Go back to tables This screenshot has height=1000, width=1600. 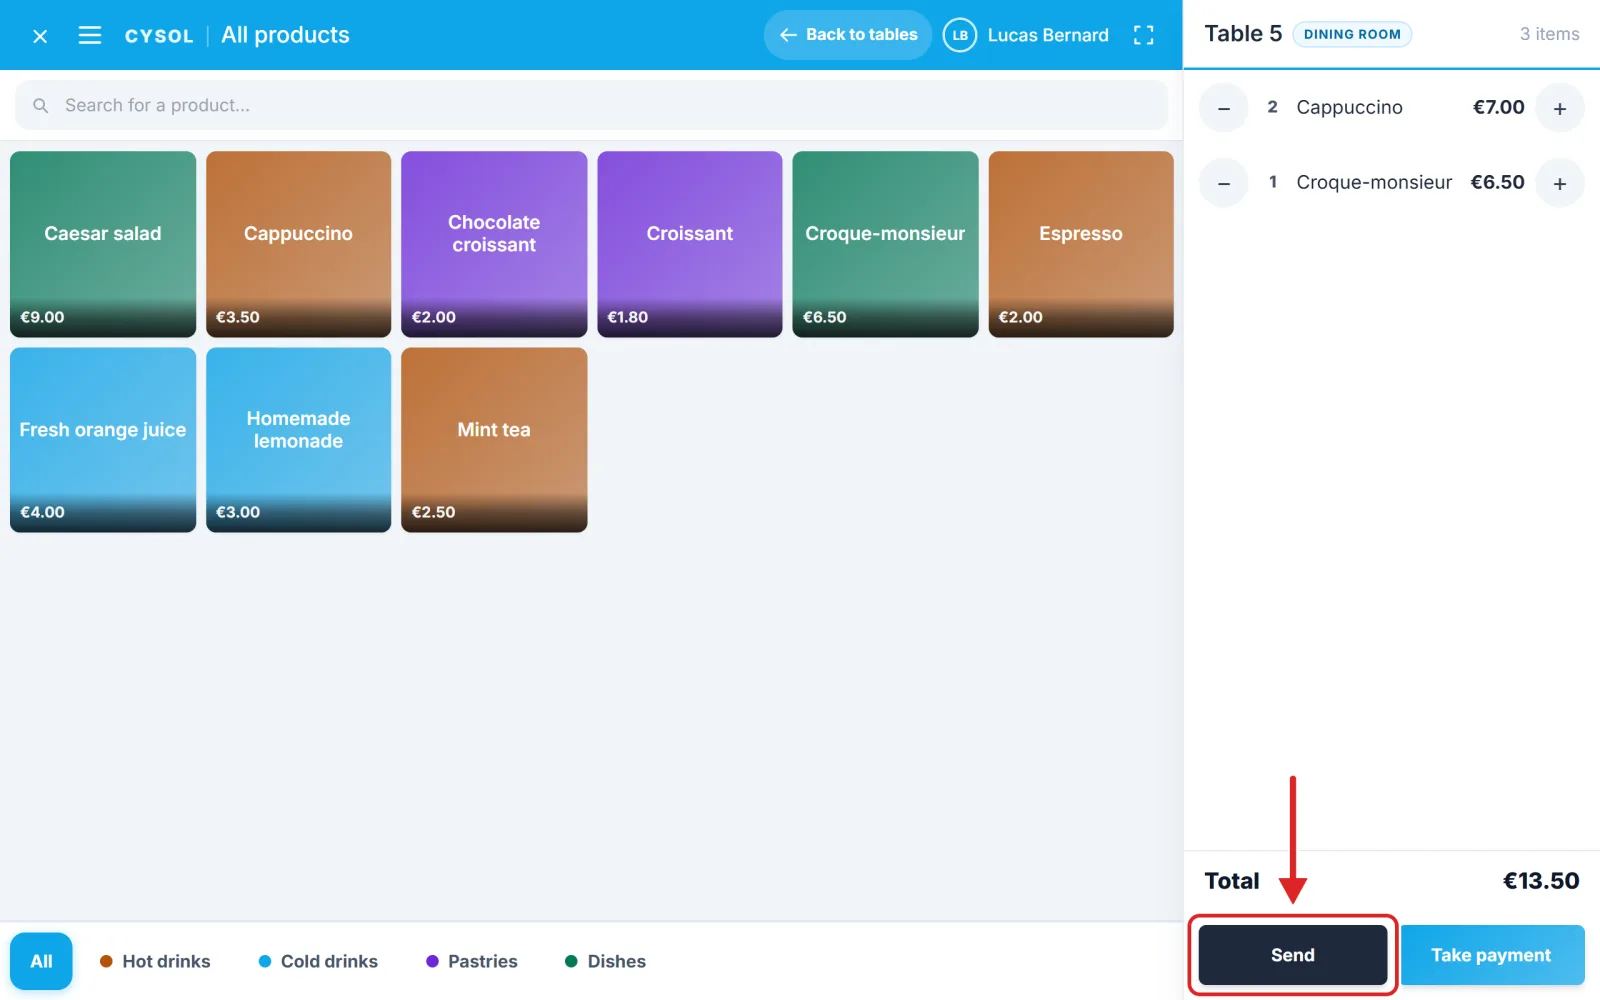pyautogui.click(x=848, y=35)
